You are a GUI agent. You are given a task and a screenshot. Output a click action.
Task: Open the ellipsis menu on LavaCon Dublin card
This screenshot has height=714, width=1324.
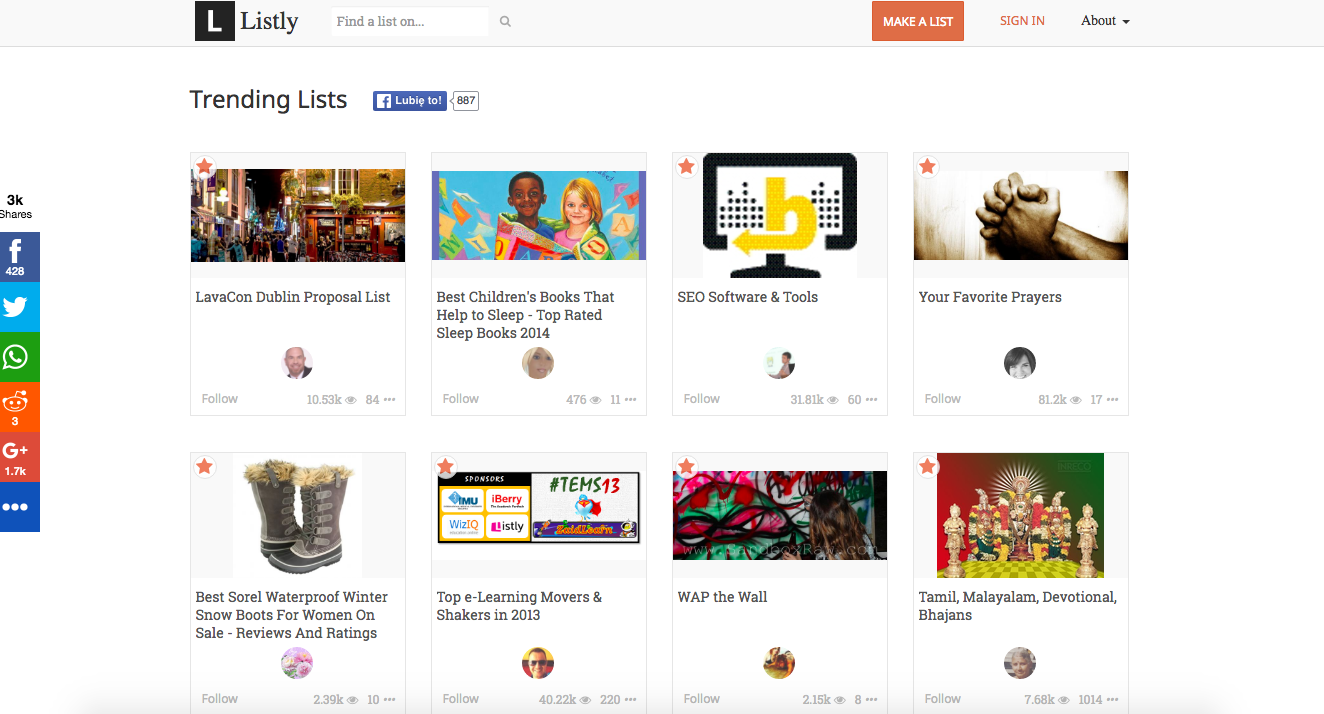click(390, 400)
